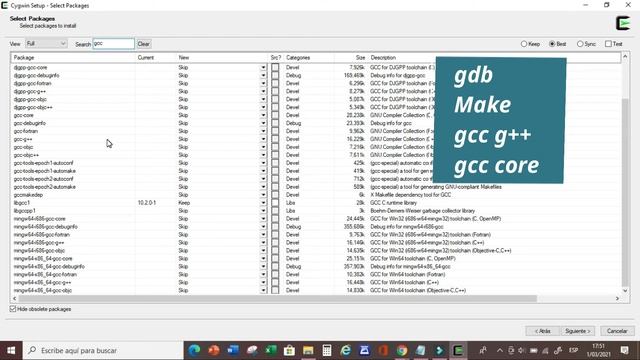
Task: Show hidden system tray icons
Action: pos(500,350)
